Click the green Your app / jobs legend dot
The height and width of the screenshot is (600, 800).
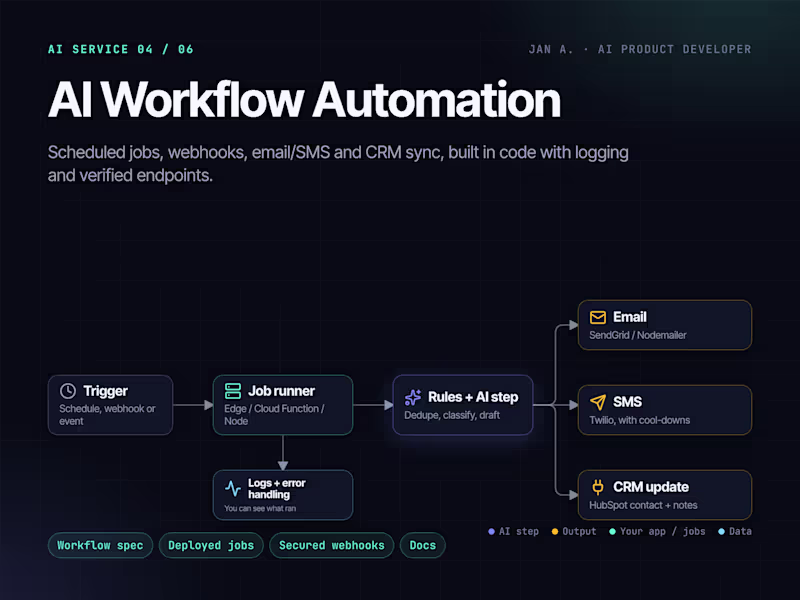[x=612, y=532]
